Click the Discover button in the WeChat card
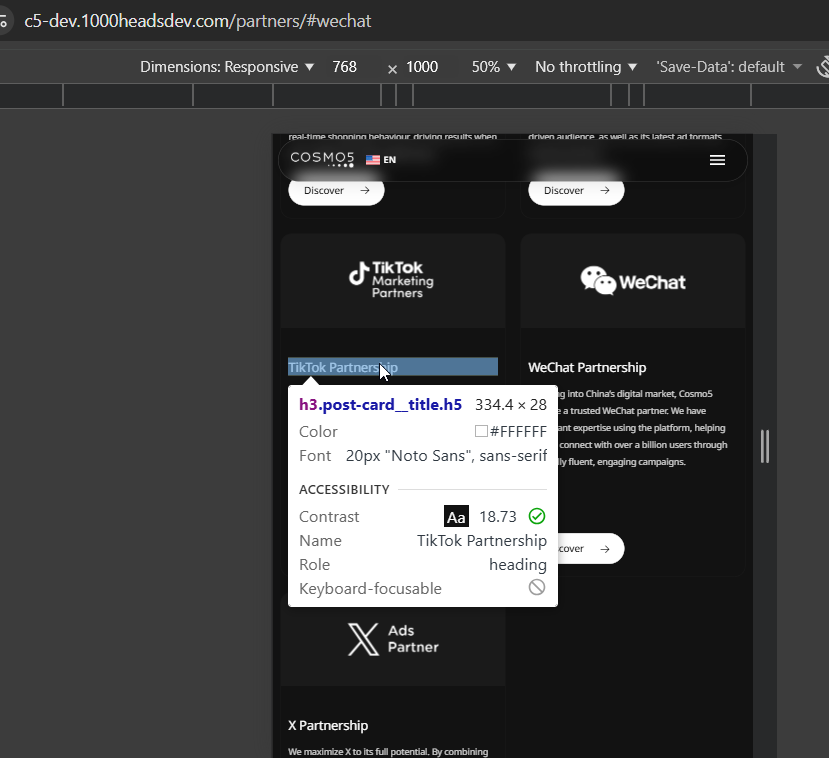The width and height of the screenshot is (829, 758). (591, 549)
